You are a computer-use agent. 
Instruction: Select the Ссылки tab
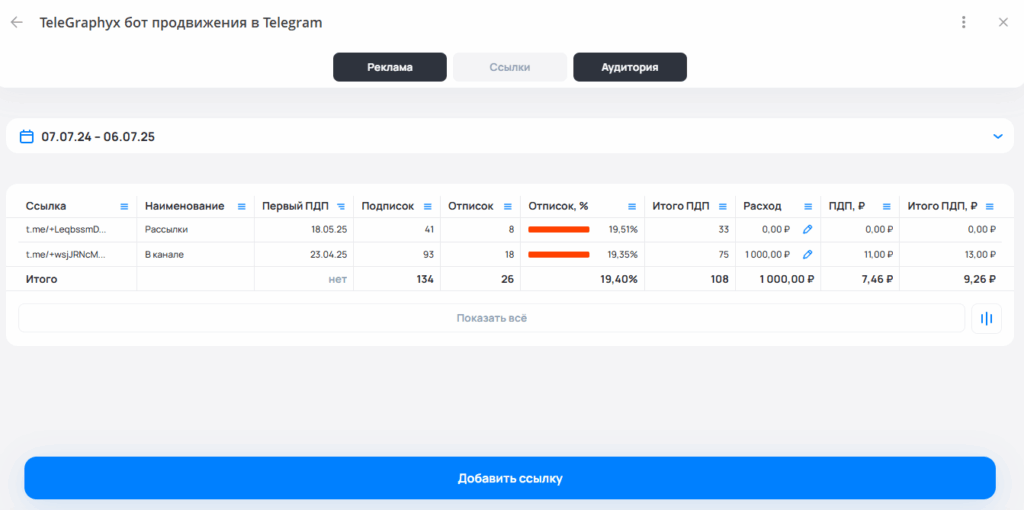[x=509, y=67]
